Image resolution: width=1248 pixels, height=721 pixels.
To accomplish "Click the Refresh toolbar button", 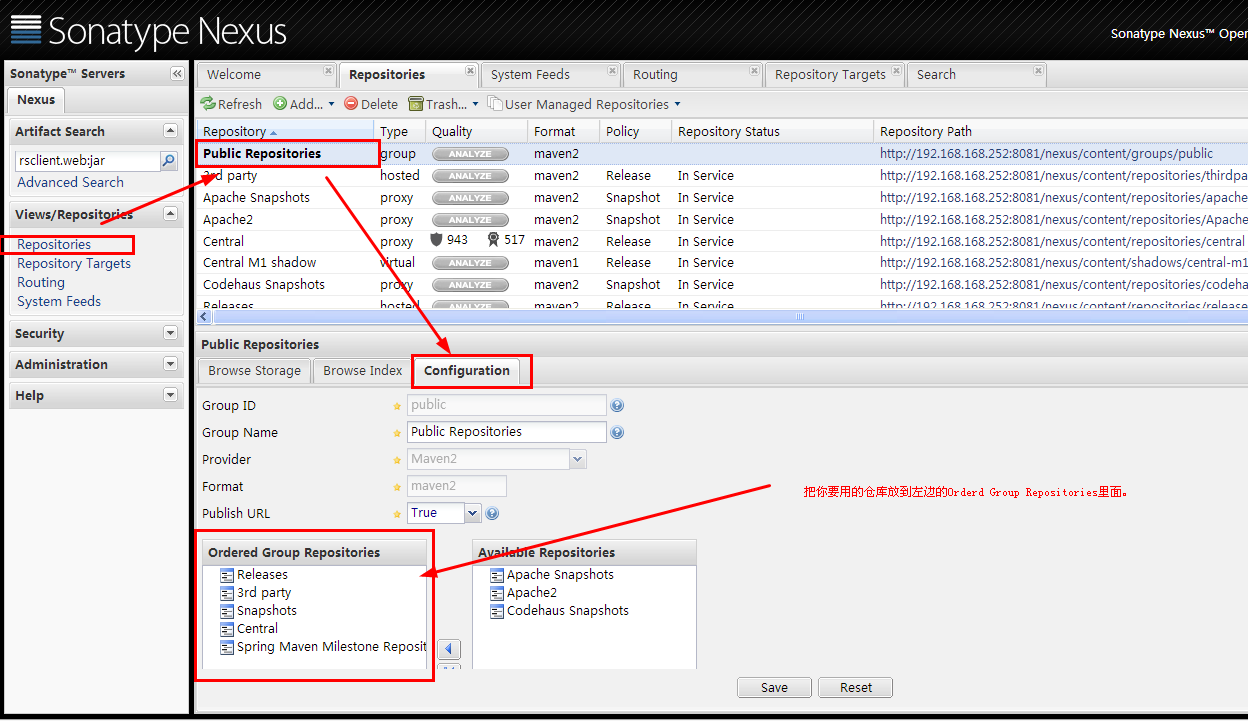I will (231, 104).
